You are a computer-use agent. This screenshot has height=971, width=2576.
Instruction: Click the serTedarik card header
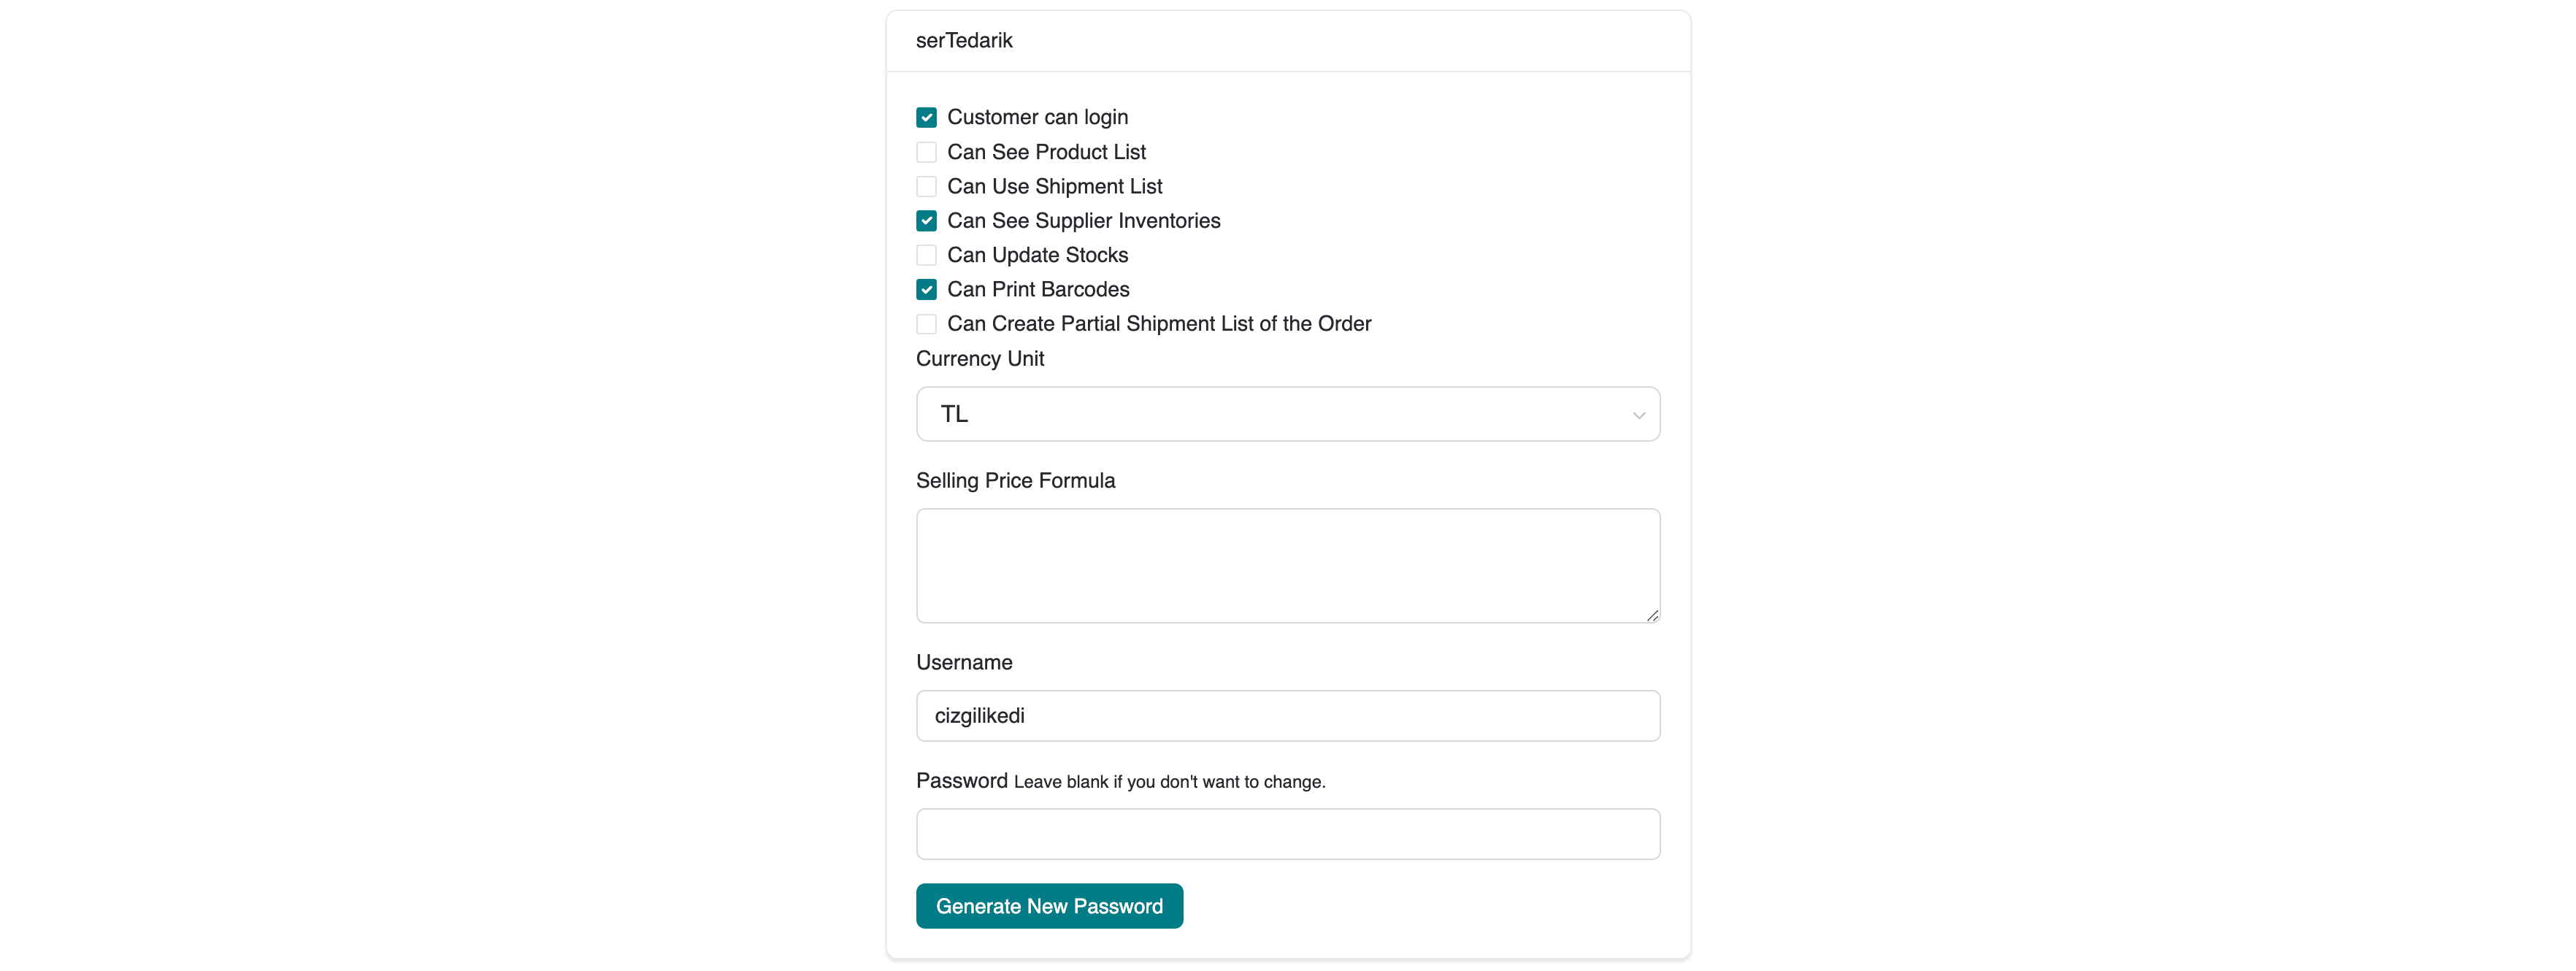pyautogui.click(x=1288, y=41)
